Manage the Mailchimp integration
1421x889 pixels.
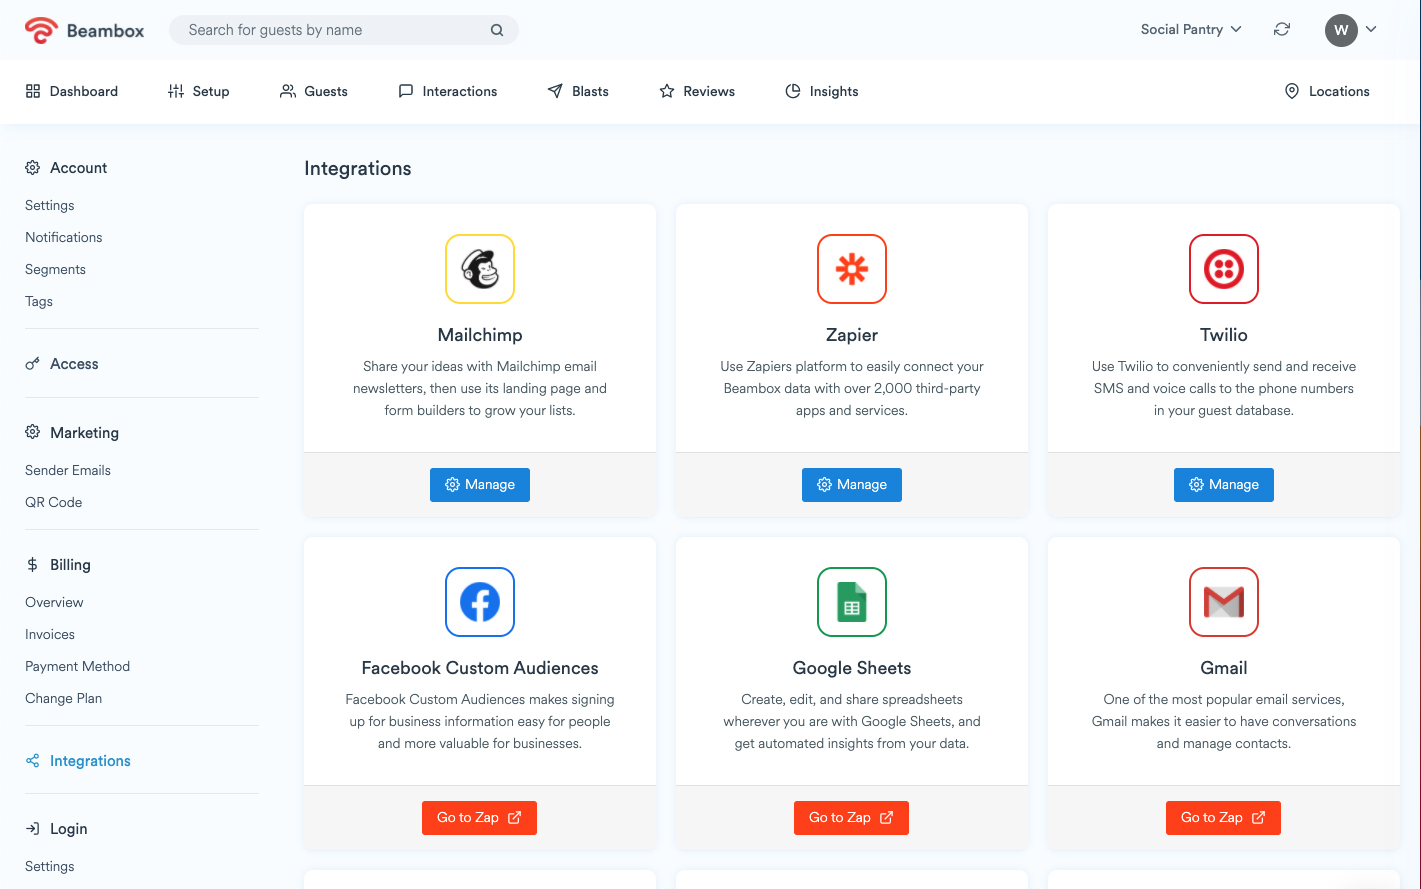click(480, 485)
